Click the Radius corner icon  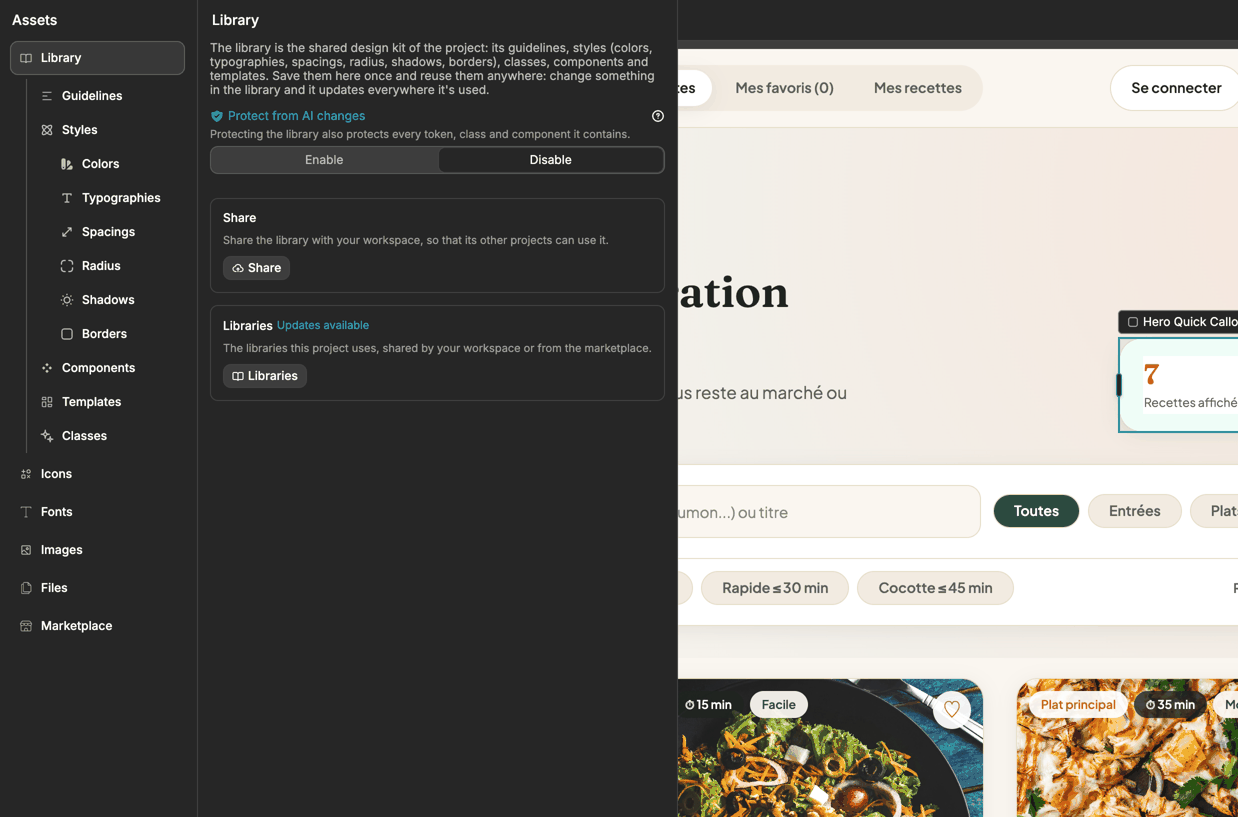(67, 266)
